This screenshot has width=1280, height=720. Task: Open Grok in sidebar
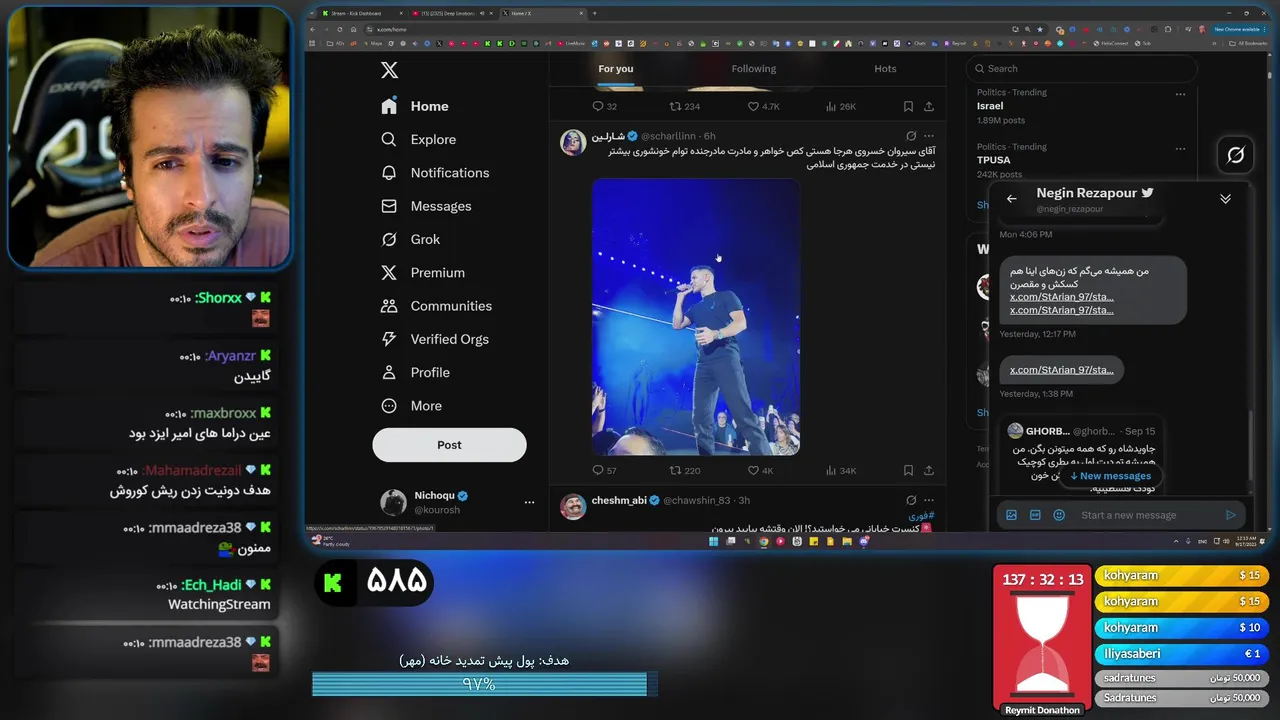[411, 239]
